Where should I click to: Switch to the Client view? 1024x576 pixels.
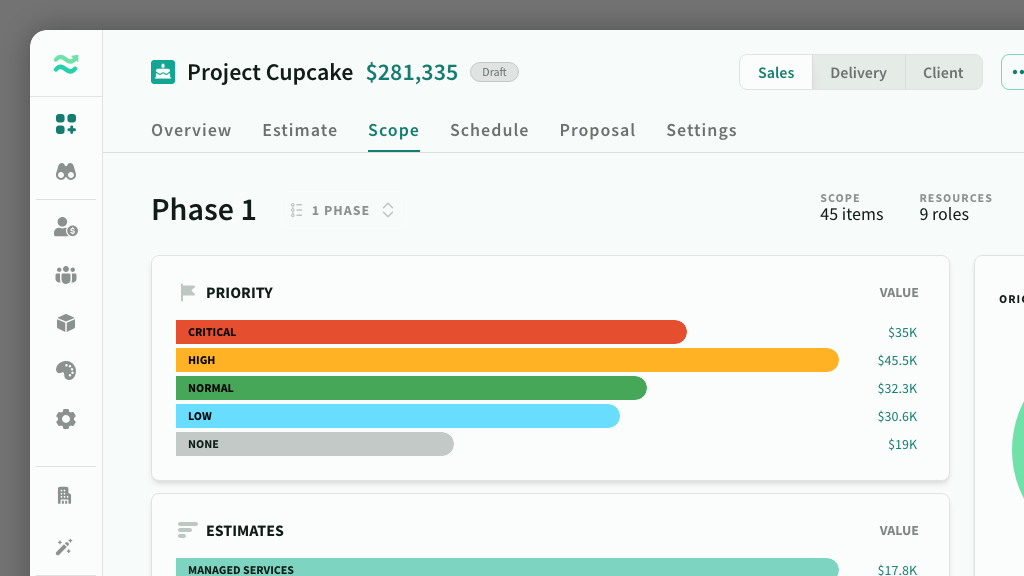click(943, 73)
